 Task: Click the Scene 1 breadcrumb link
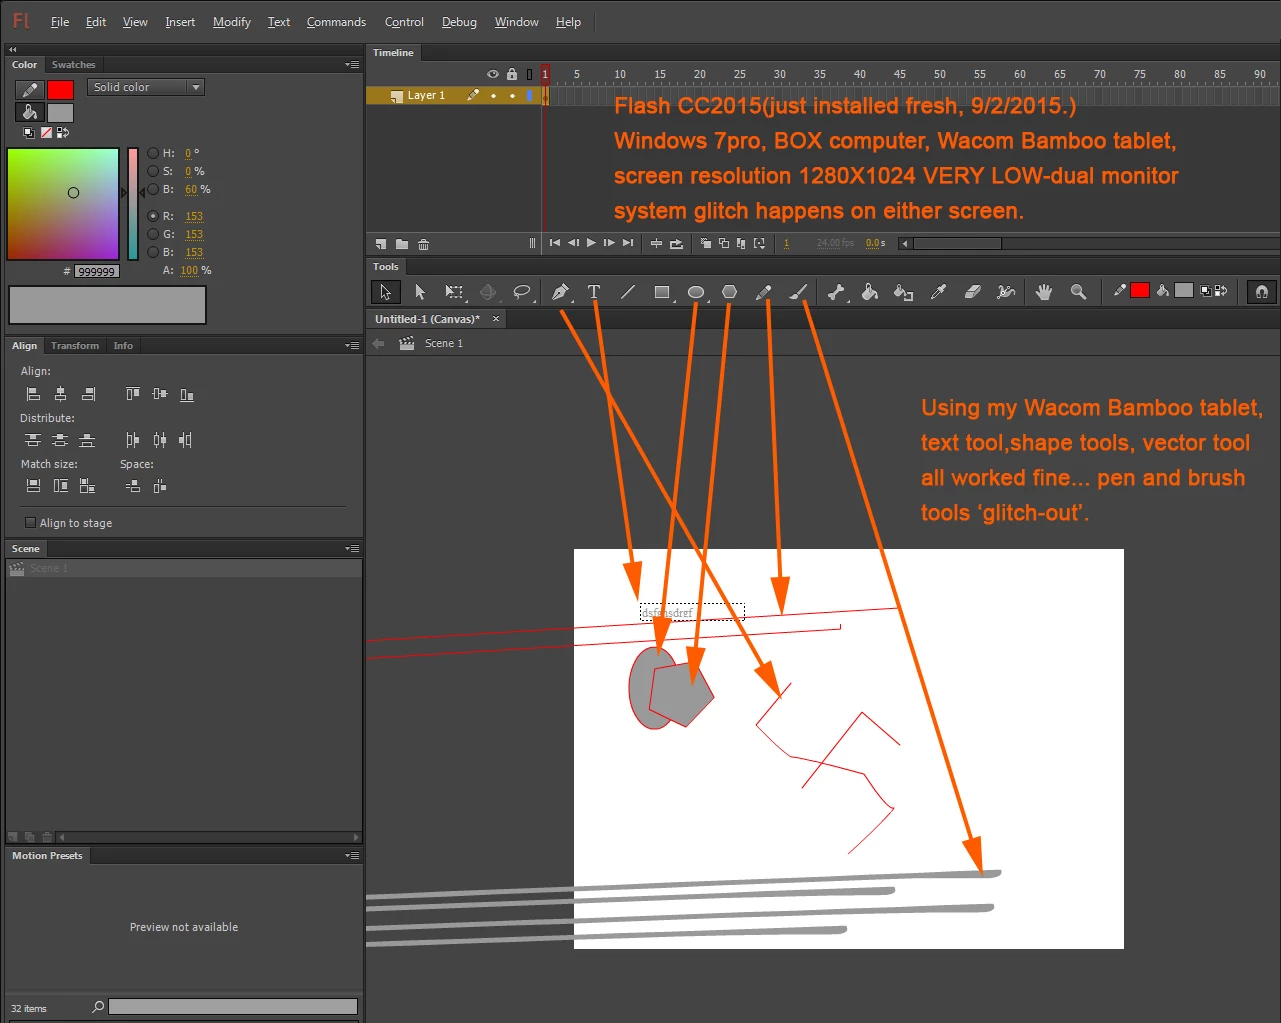443,343
